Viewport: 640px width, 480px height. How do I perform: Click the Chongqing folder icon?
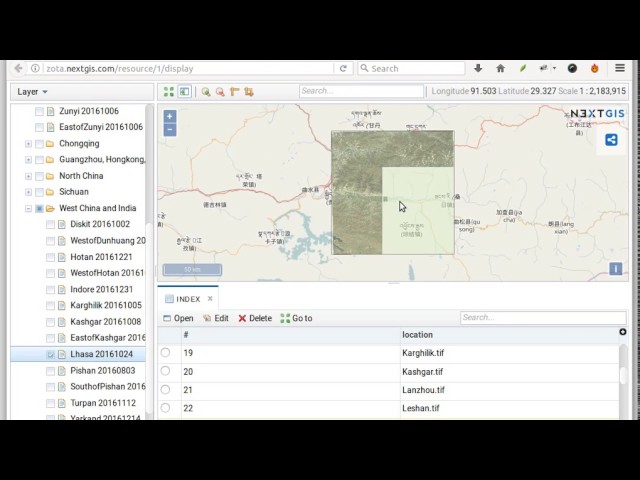click(50, 144)
